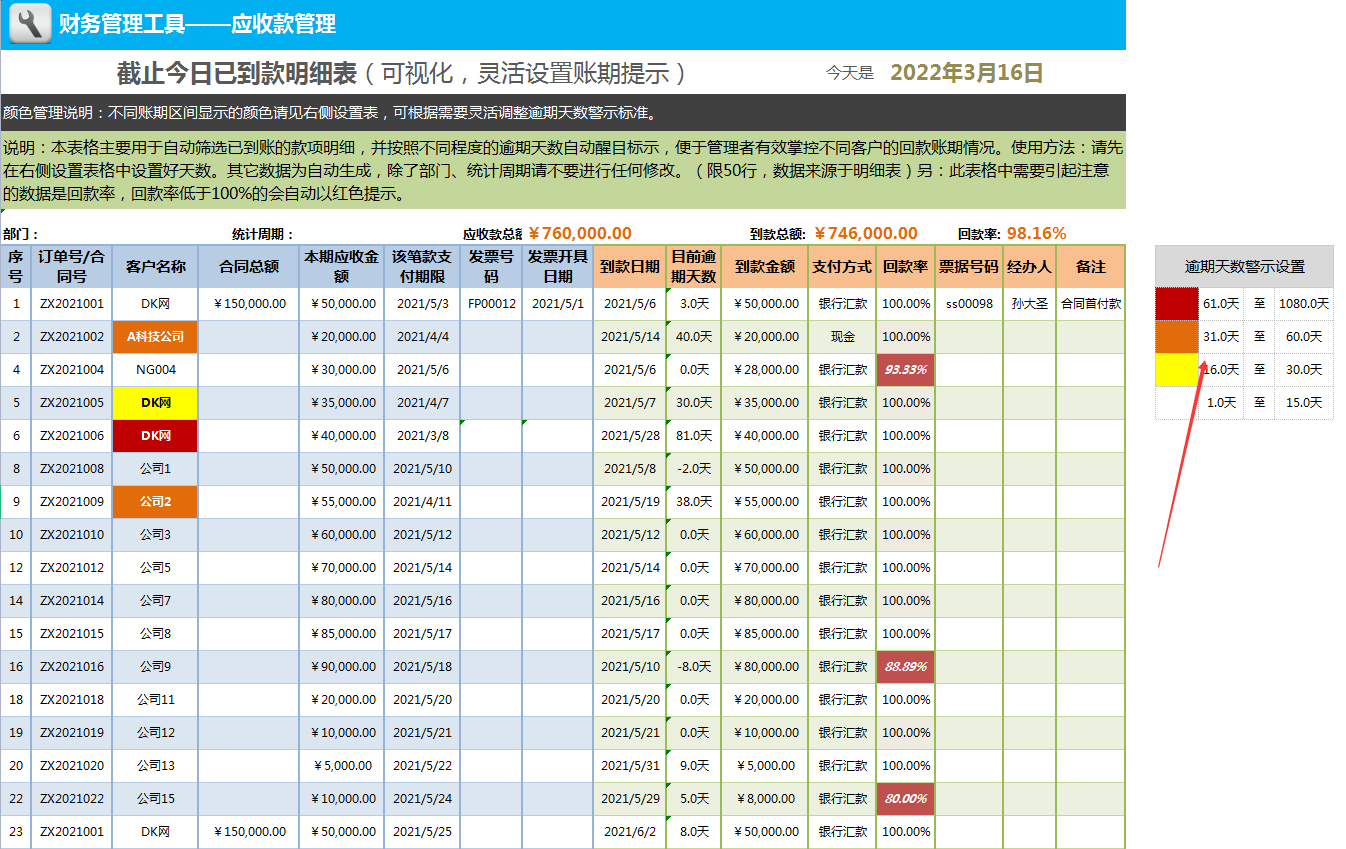Select the 票据号码 column header
Viewport: 1346px width, 849px height.
970,267
